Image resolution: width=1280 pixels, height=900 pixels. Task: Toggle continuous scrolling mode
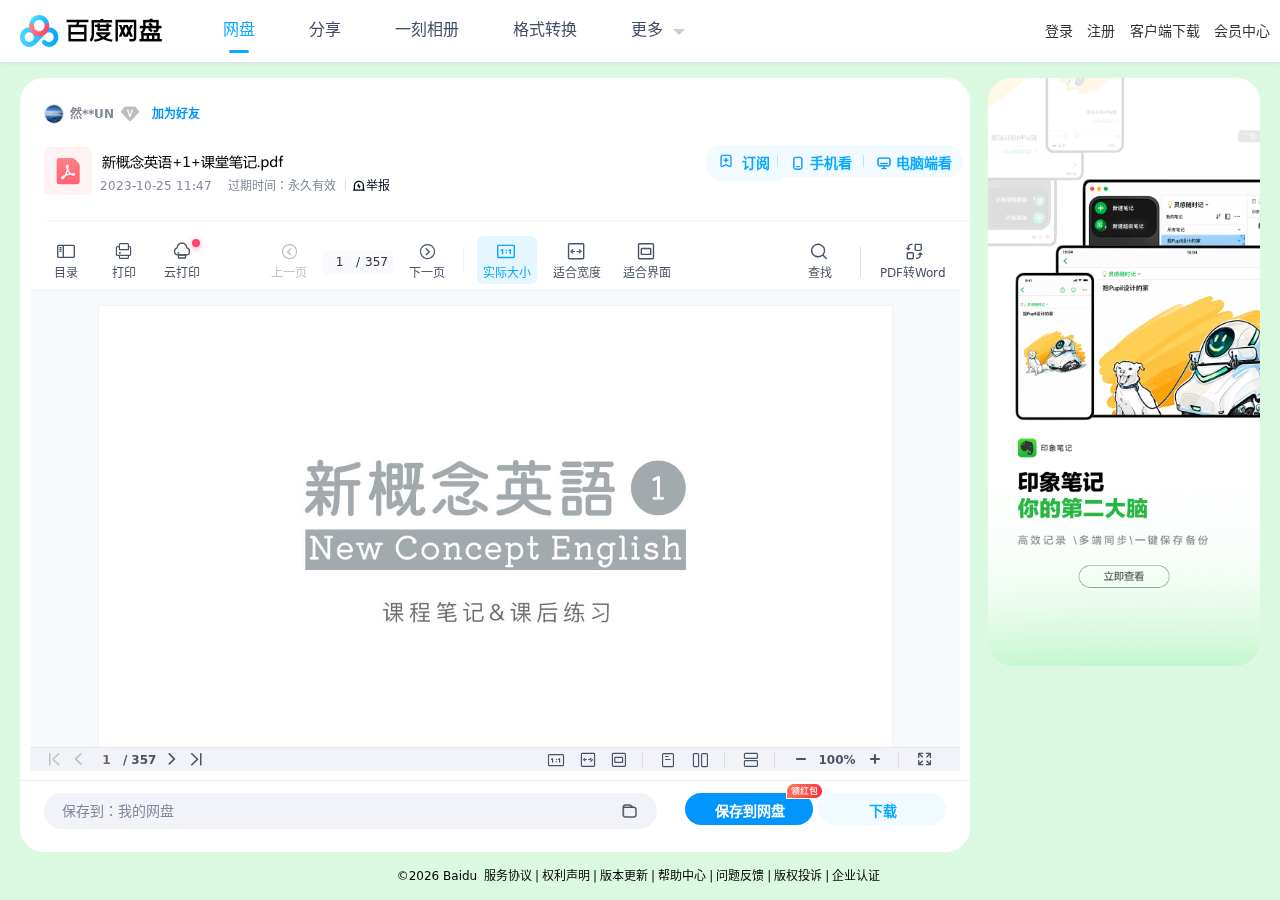(x=751, y=760)
